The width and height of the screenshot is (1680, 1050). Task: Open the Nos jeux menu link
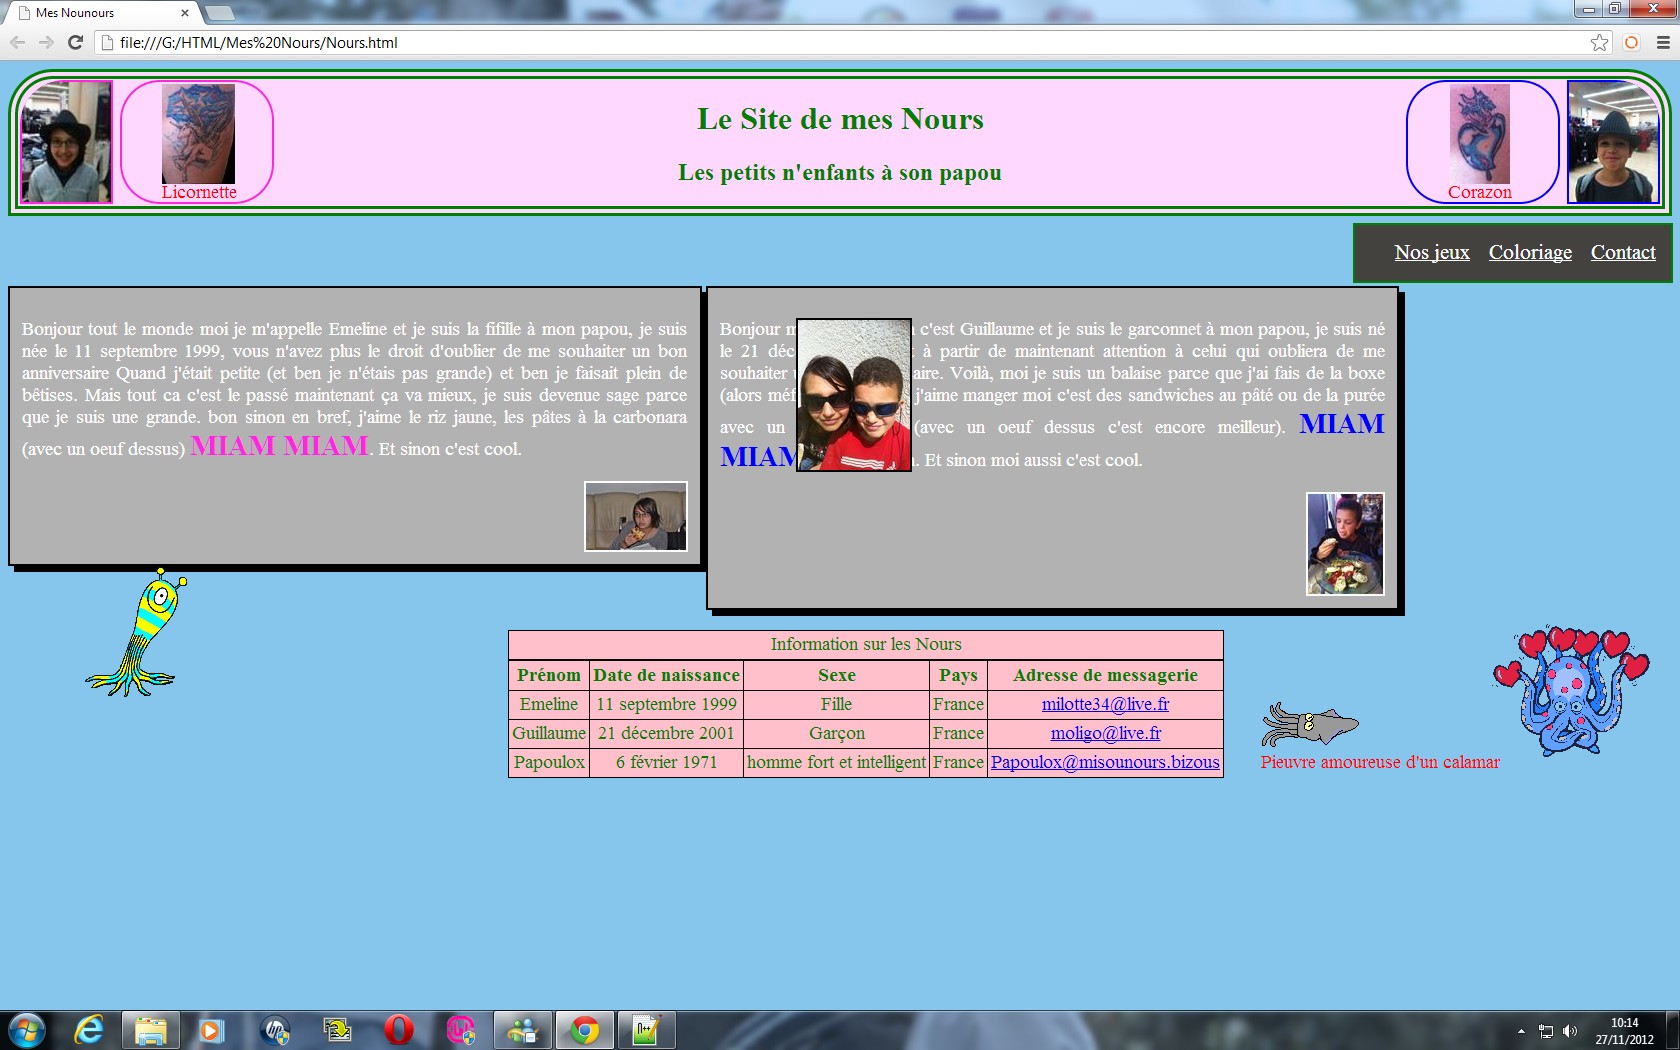click(x=1432, y=252)
